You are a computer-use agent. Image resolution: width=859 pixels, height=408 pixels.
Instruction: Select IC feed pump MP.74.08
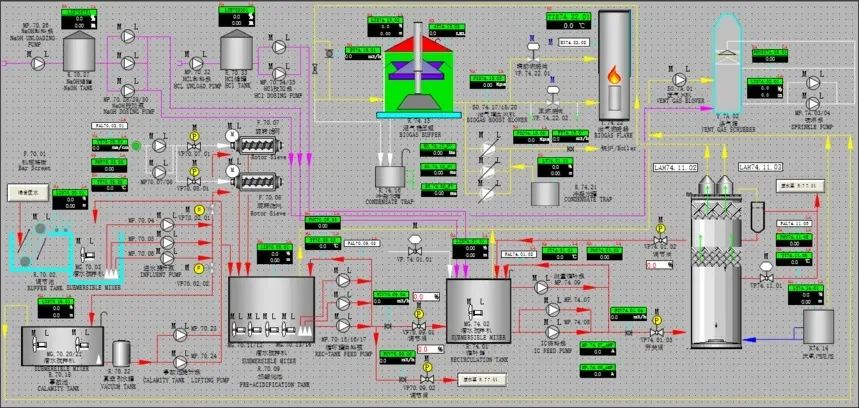point(552,332)
